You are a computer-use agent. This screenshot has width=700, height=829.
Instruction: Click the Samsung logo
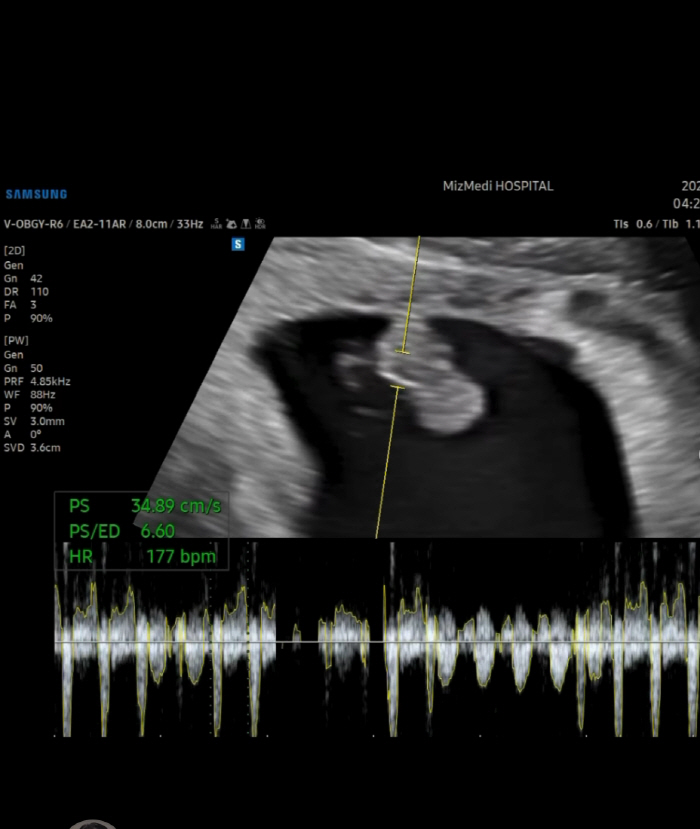[x=36, y=194]
